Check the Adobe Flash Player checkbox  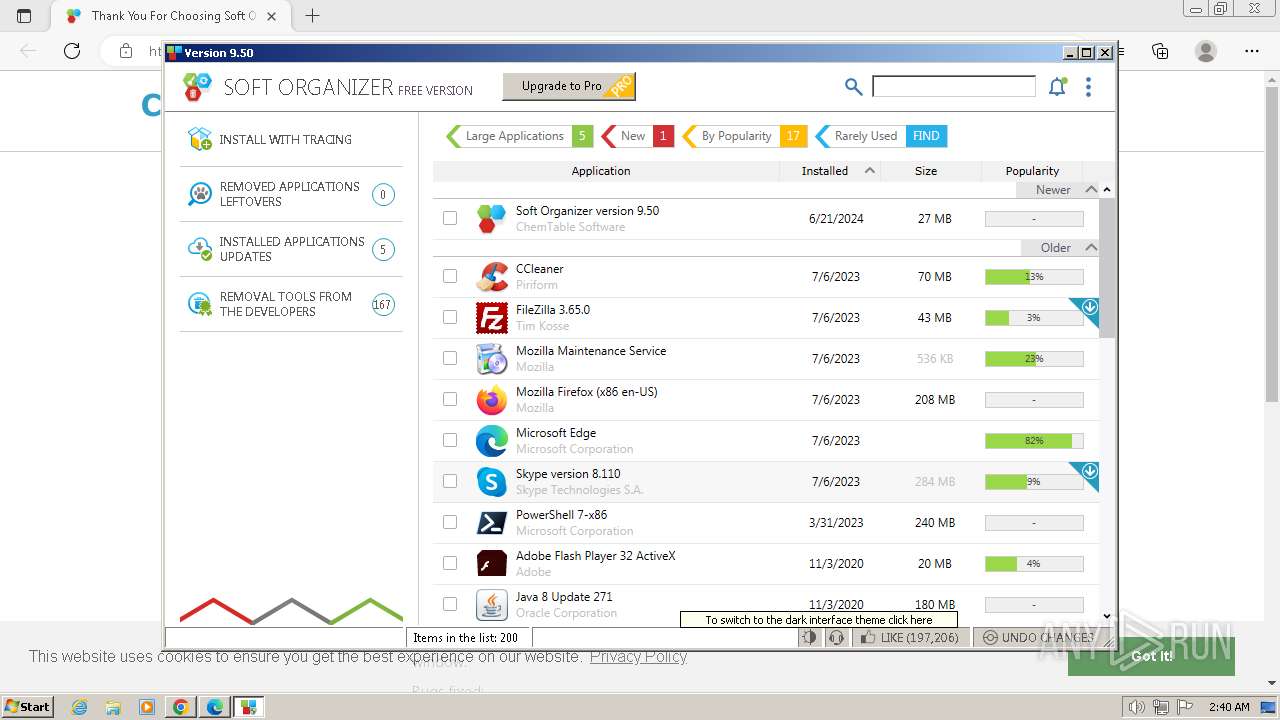coord(450,563)
